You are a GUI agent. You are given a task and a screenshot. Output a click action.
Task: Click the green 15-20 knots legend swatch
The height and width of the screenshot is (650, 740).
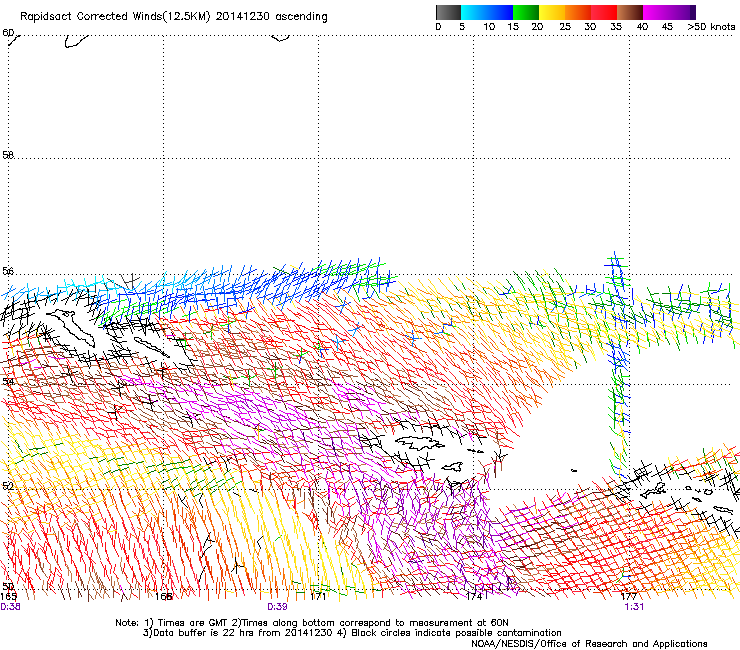point(526,12)
